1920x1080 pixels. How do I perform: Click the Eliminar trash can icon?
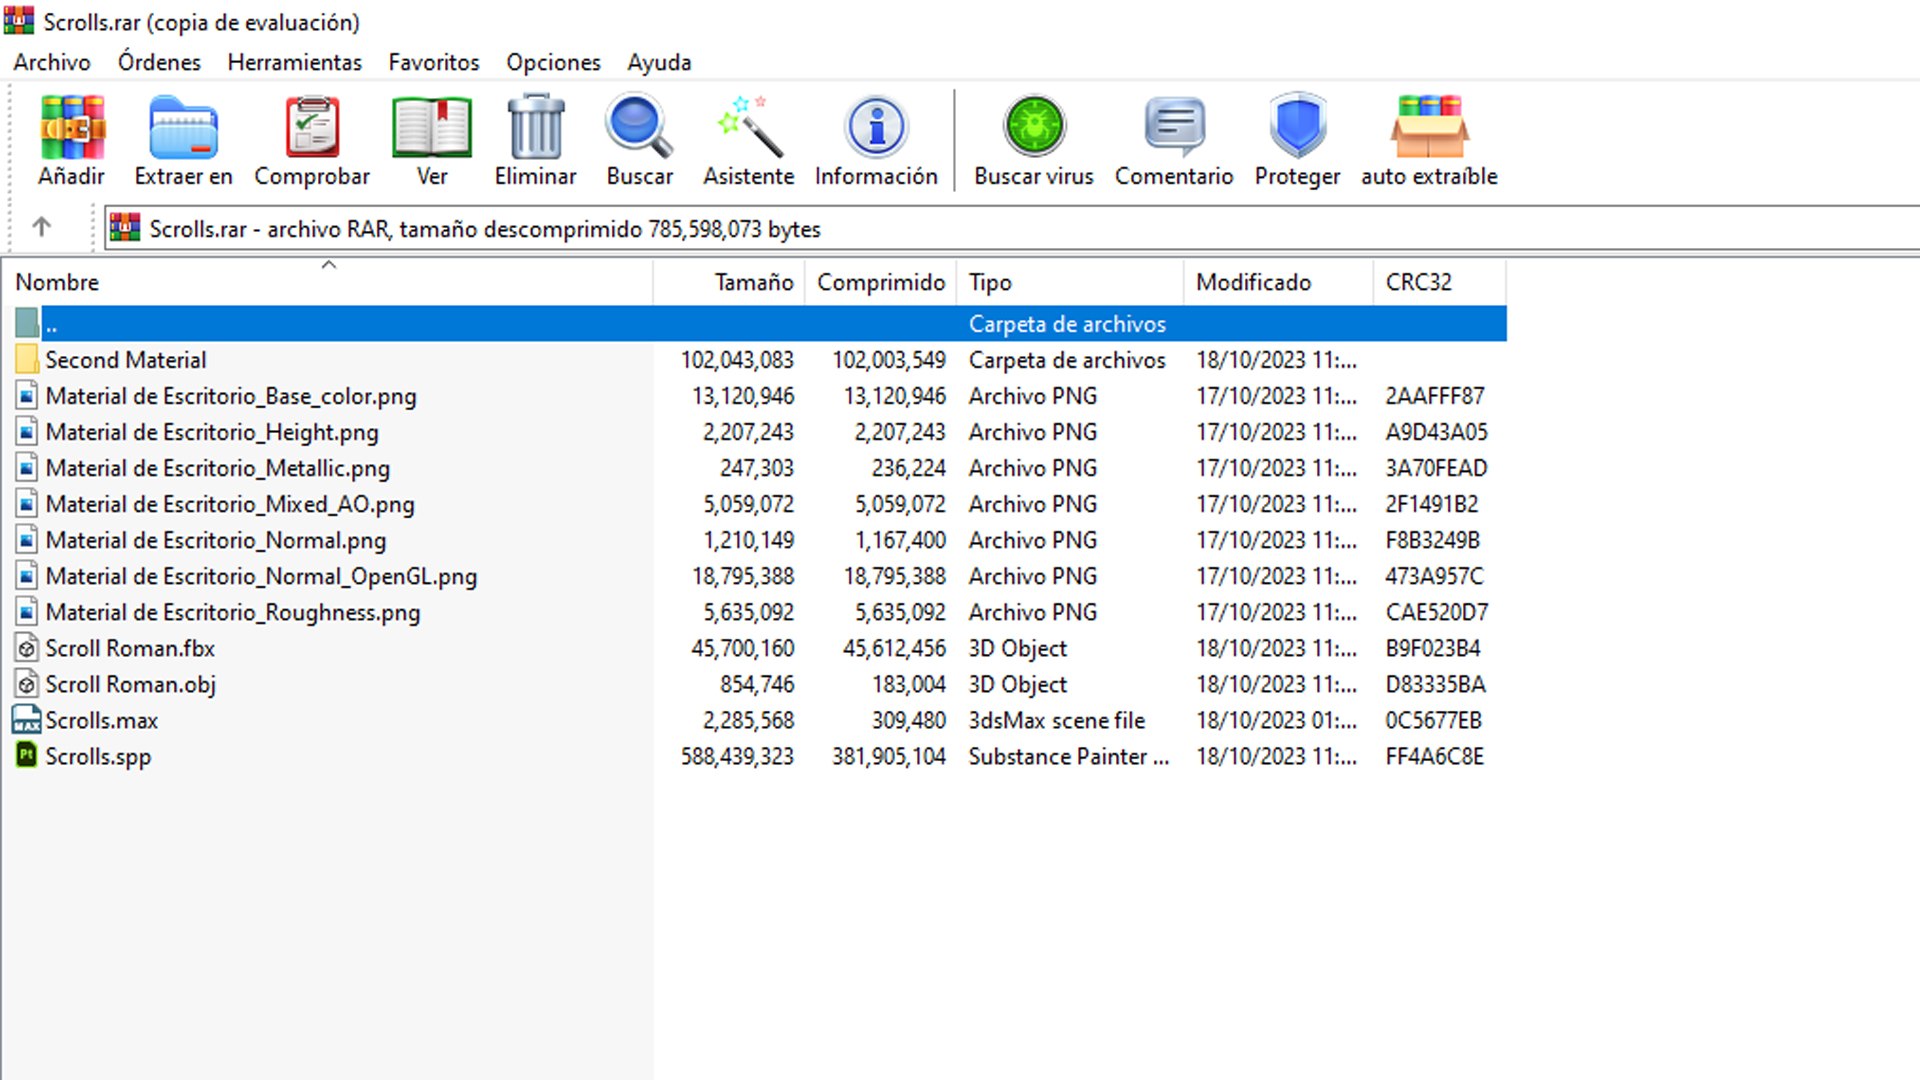535,128
